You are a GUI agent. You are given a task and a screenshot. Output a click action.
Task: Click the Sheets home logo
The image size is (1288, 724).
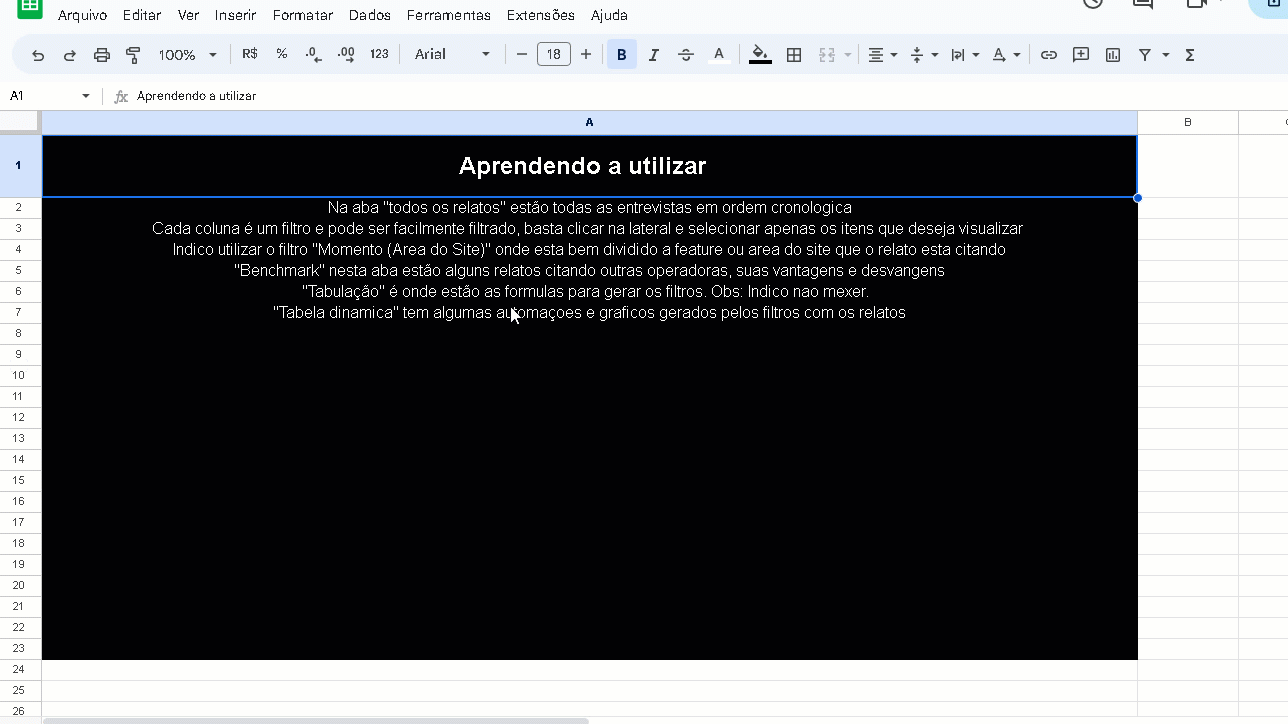tap(30, 8)
